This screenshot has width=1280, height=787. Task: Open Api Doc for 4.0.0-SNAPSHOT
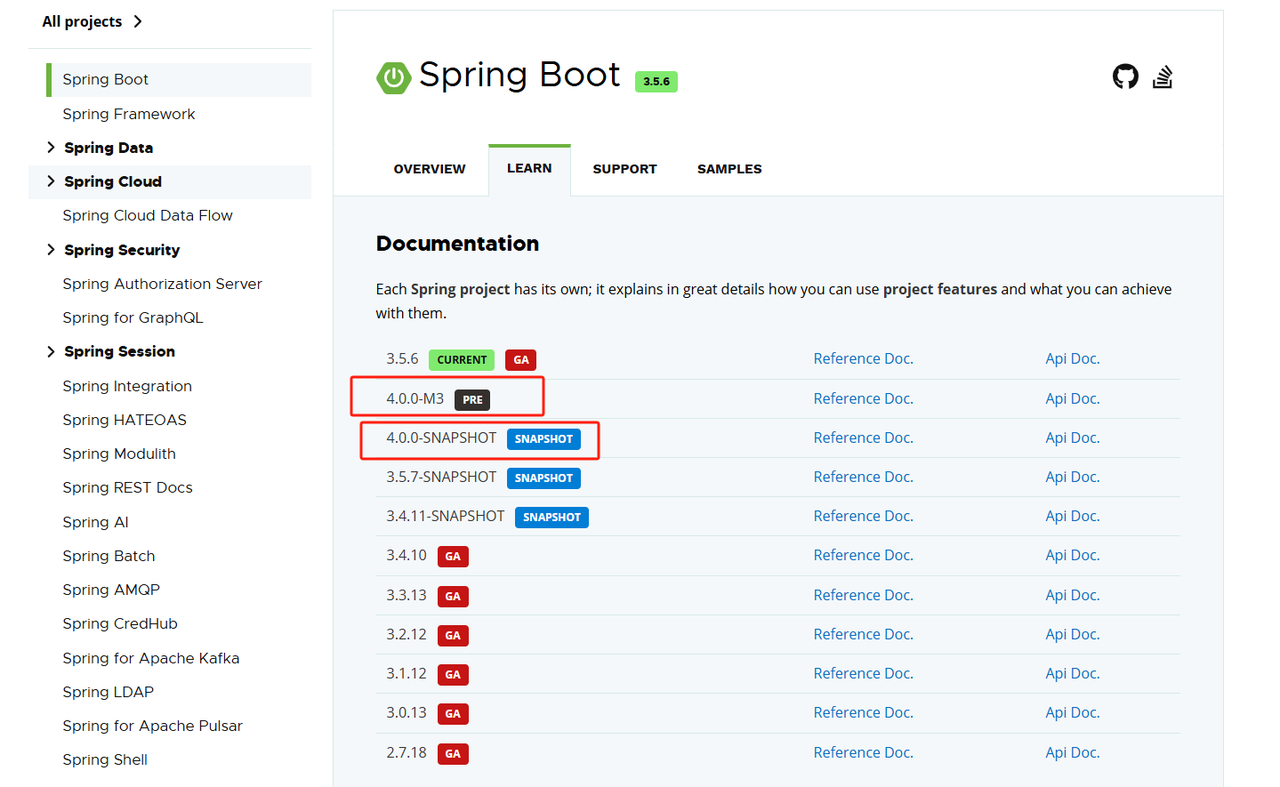point(1072,437)
